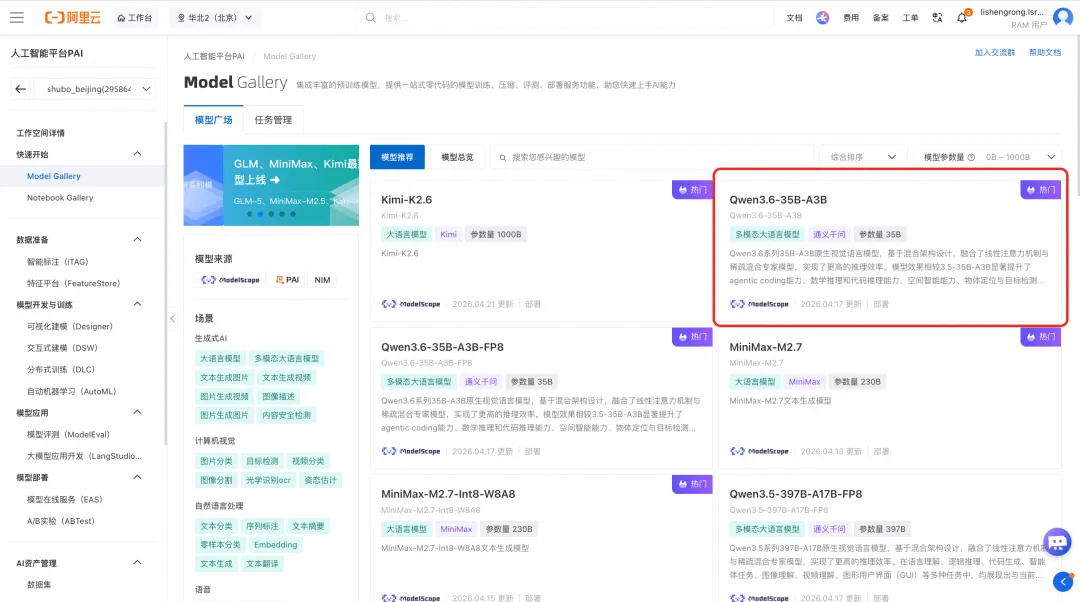The image size is (1080, 602).
Task: Click the 热门 badge on Kimi-K2.6
Action: coord(692,189)
